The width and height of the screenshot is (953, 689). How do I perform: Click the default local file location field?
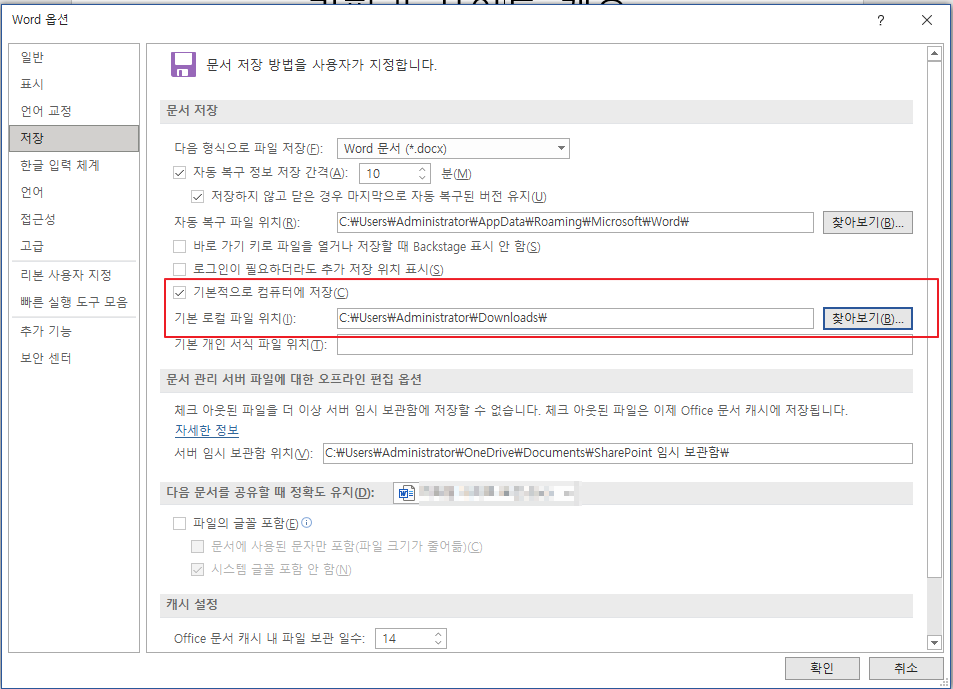[575, 318]
